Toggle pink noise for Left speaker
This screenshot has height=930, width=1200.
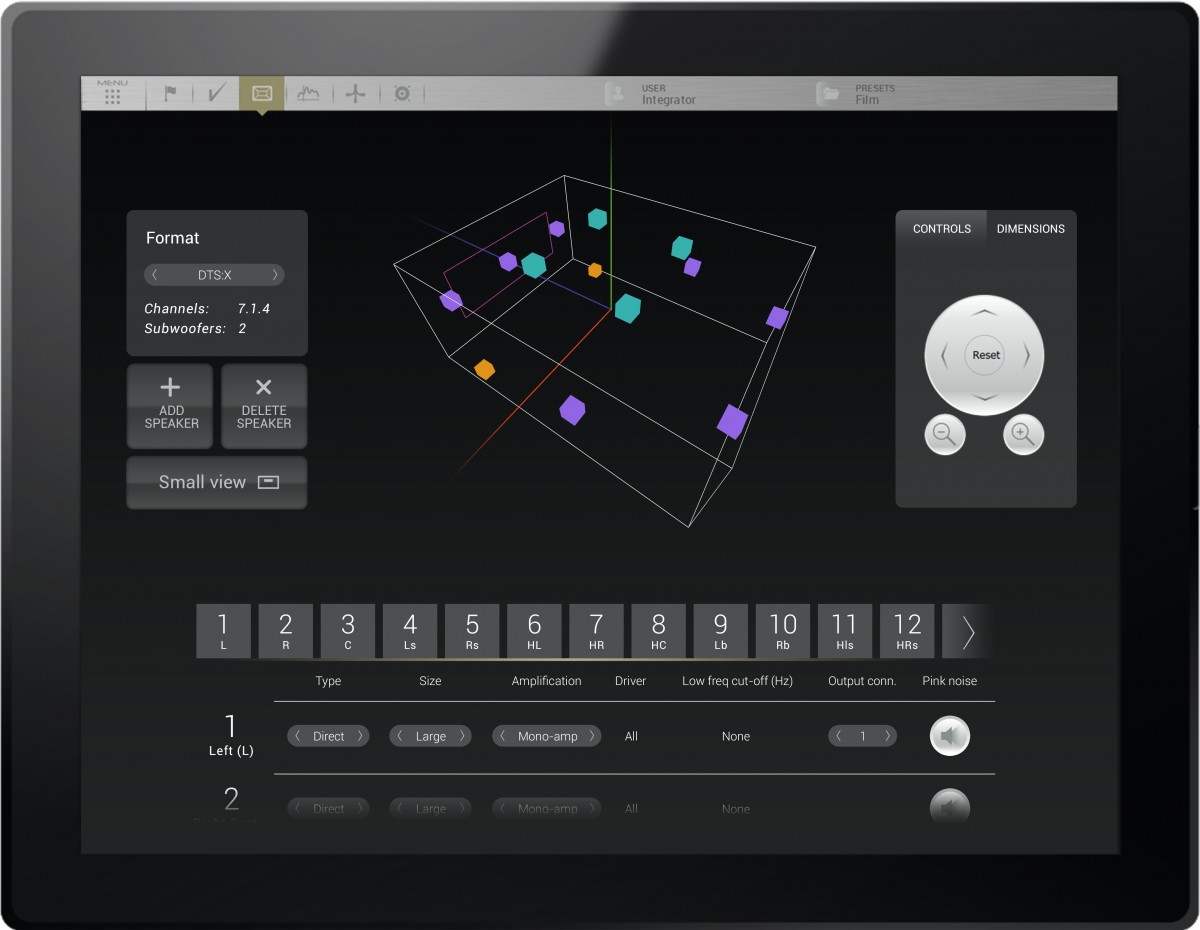click(x=949, y=737)
